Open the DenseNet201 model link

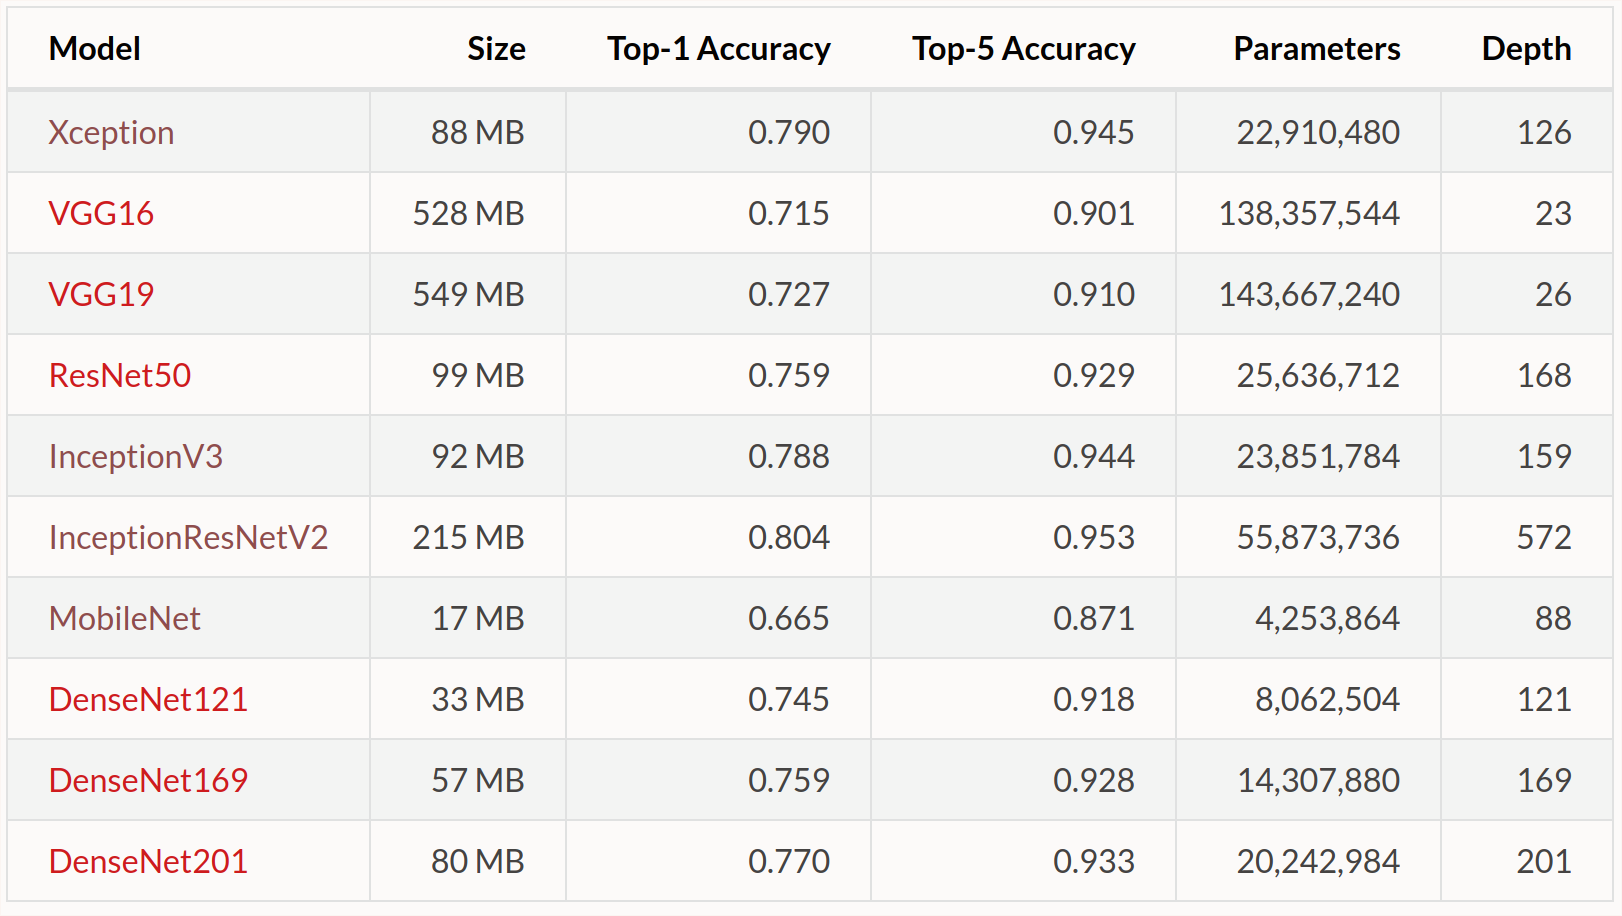(148, 861)
